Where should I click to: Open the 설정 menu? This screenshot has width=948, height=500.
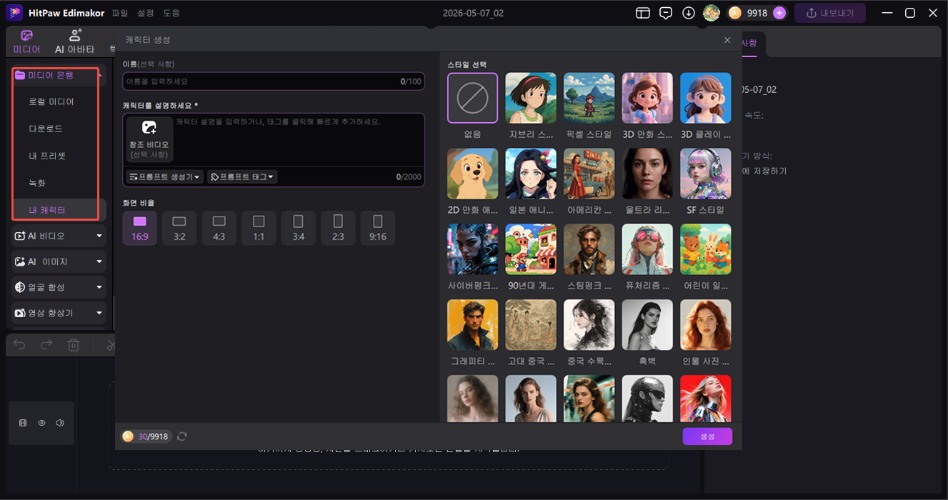[145, 13]
